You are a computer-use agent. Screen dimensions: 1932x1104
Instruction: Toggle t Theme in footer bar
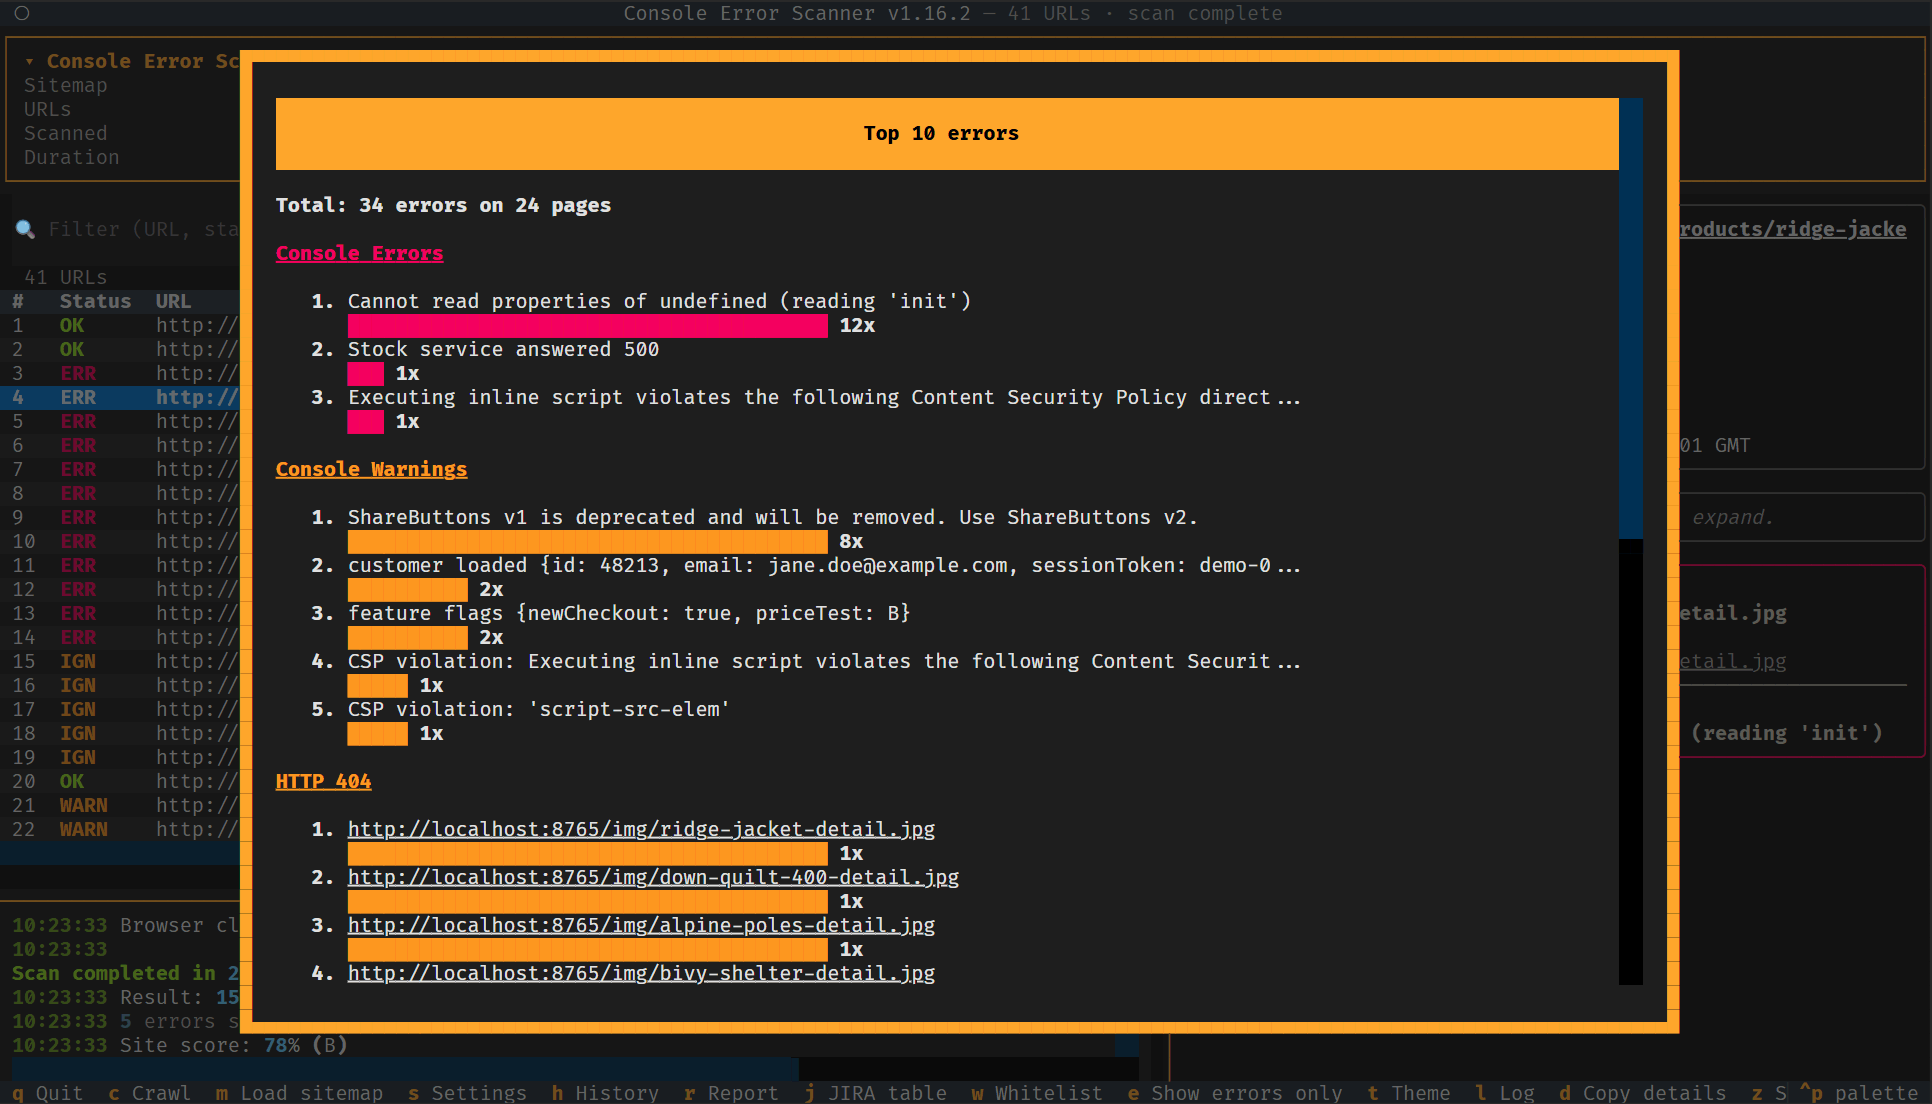click(1409, 1093)
